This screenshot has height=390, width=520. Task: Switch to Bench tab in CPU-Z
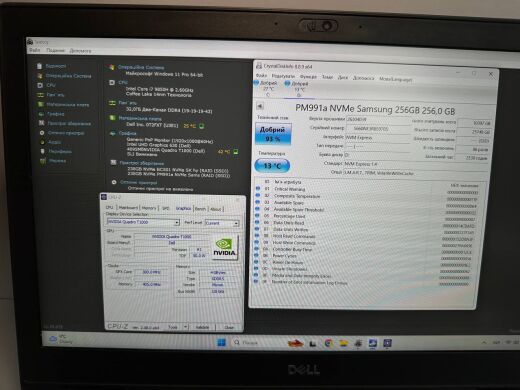click(200, 209)
